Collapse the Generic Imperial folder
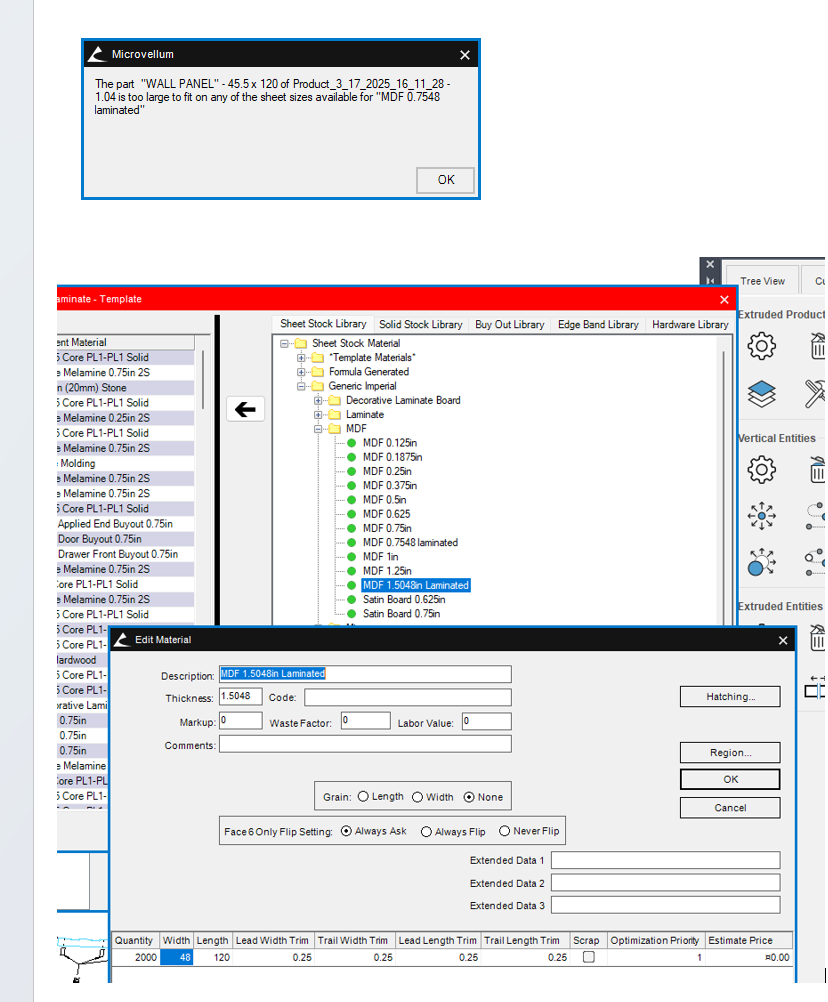This screenshot has height=1002, width=828. click(301, 386)
